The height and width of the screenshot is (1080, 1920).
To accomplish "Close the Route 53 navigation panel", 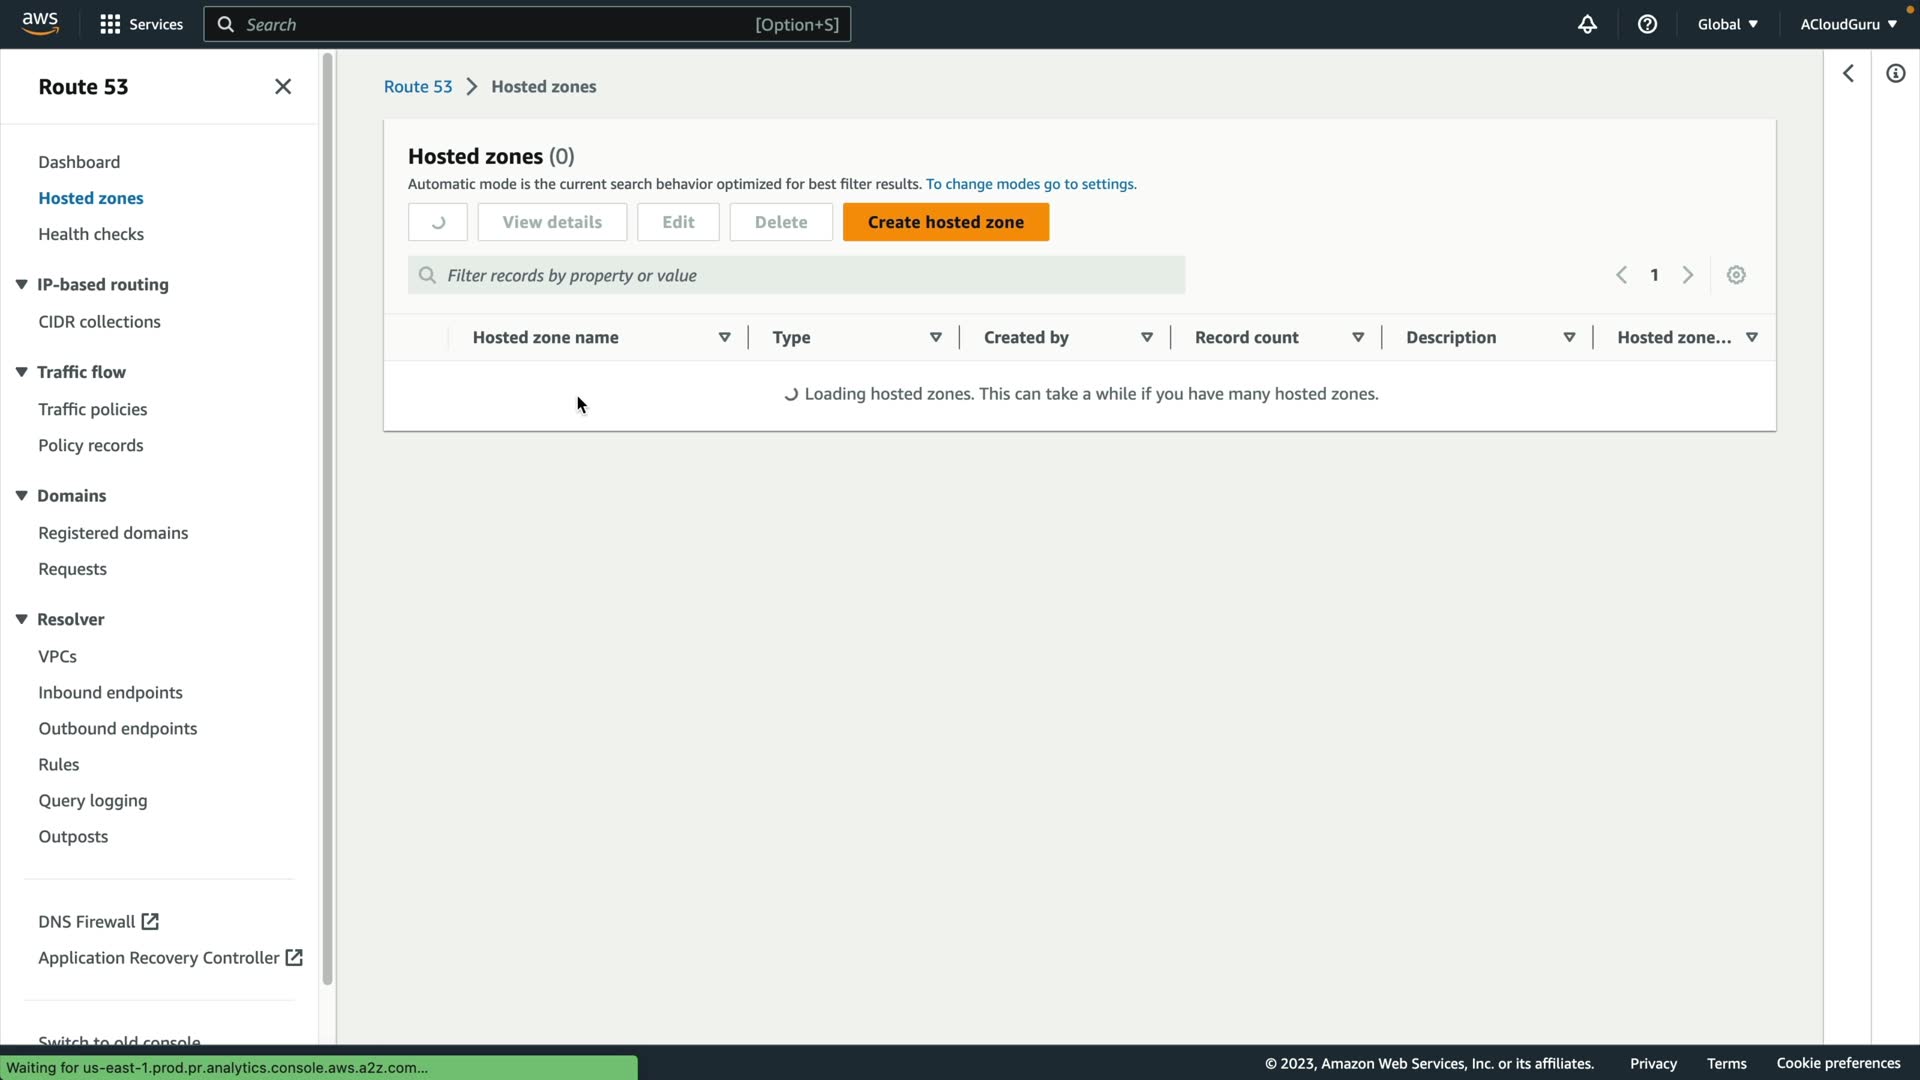I will 283,87.
